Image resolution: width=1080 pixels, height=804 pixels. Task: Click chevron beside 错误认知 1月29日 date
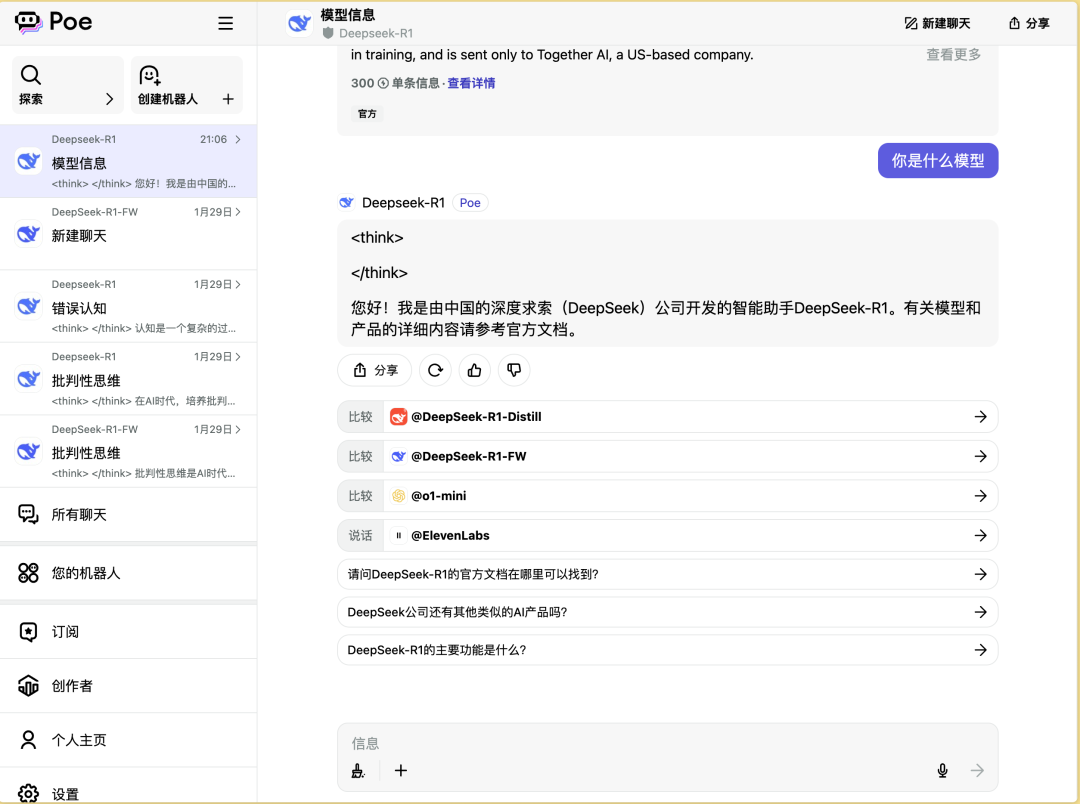pyautogui.click(x=238, y=284)
